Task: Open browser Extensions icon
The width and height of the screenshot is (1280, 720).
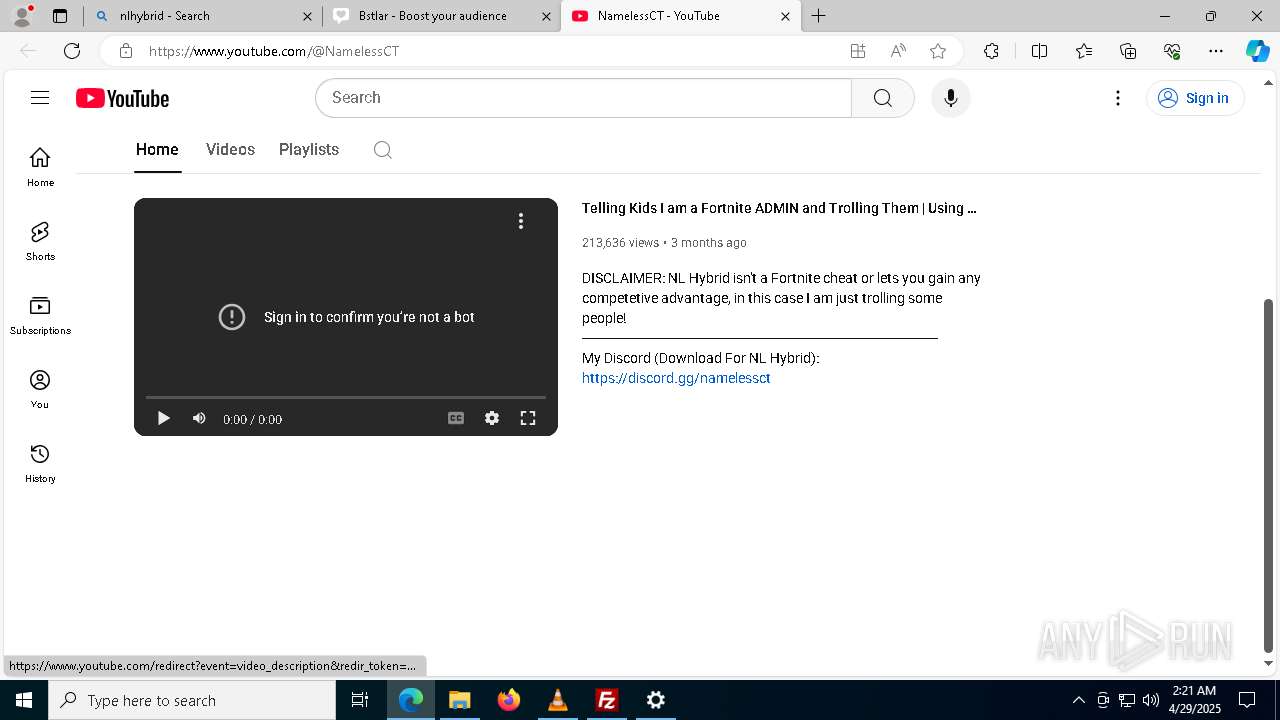Action: coord(991,51)
